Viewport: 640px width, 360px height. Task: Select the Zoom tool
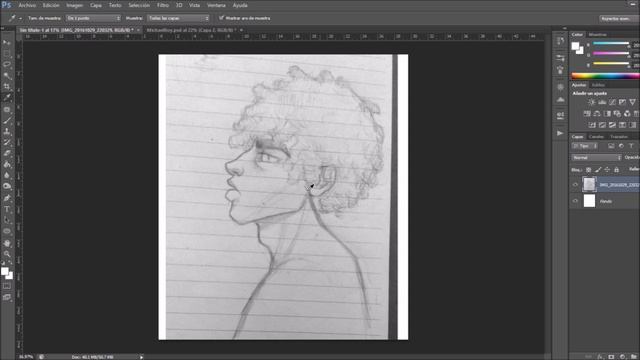7,254
